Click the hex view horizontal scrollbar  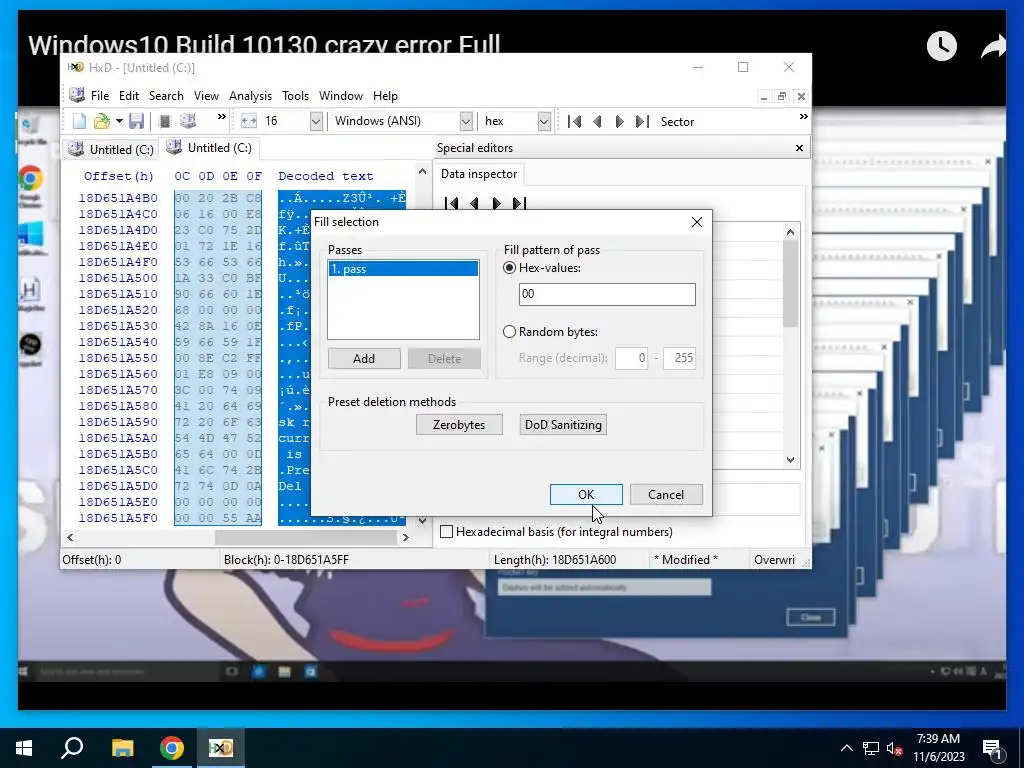pos(306,537)
